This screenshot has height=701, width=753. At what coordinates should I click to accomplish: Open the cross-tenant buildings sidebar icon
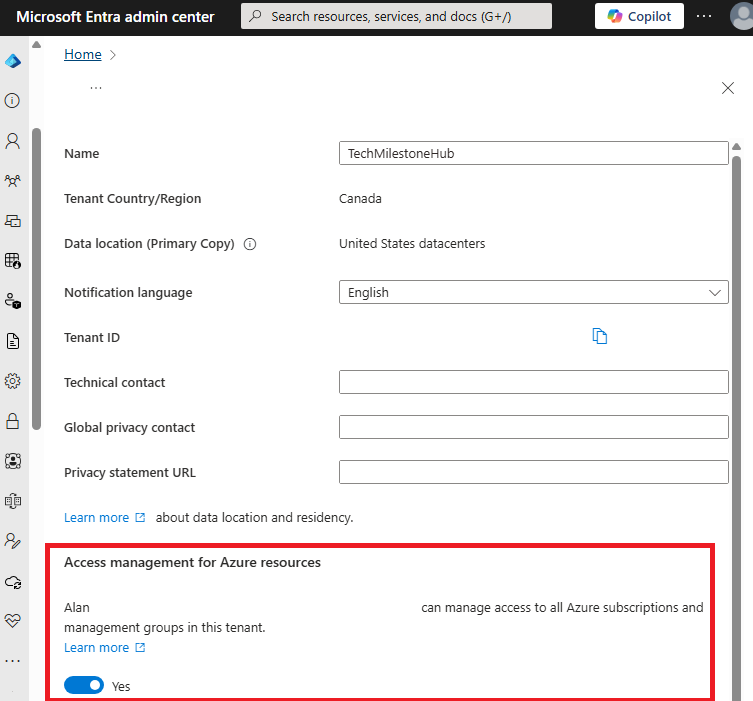12,501
